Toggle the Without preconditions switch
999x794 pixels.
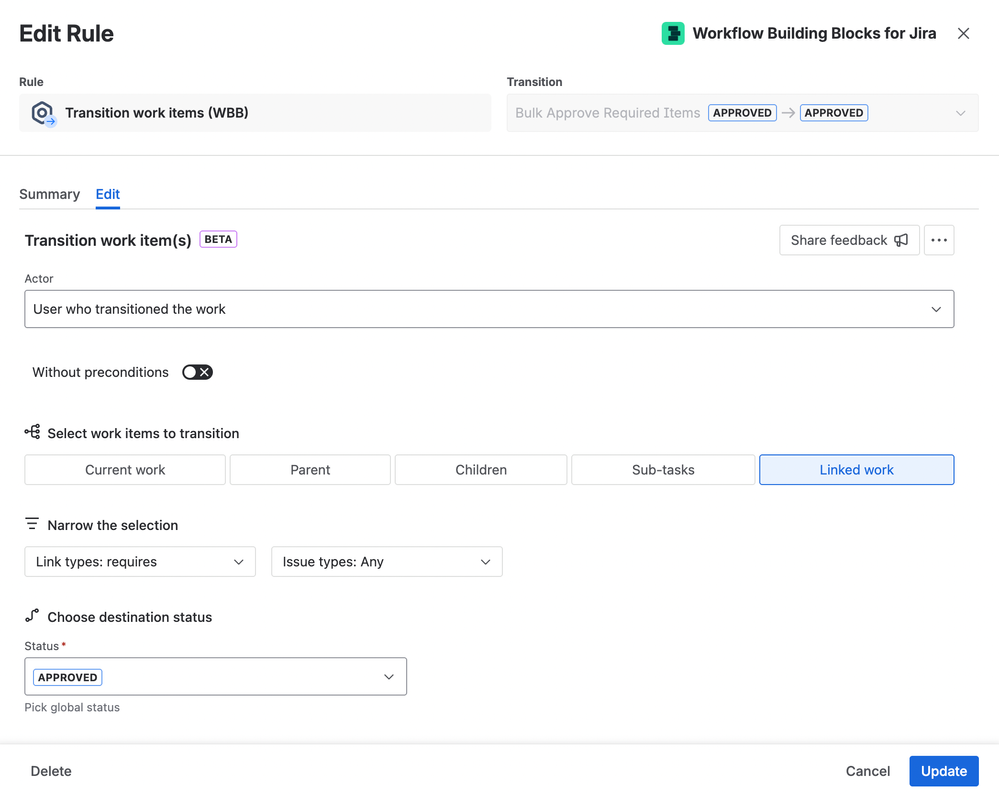coord(197,372)
